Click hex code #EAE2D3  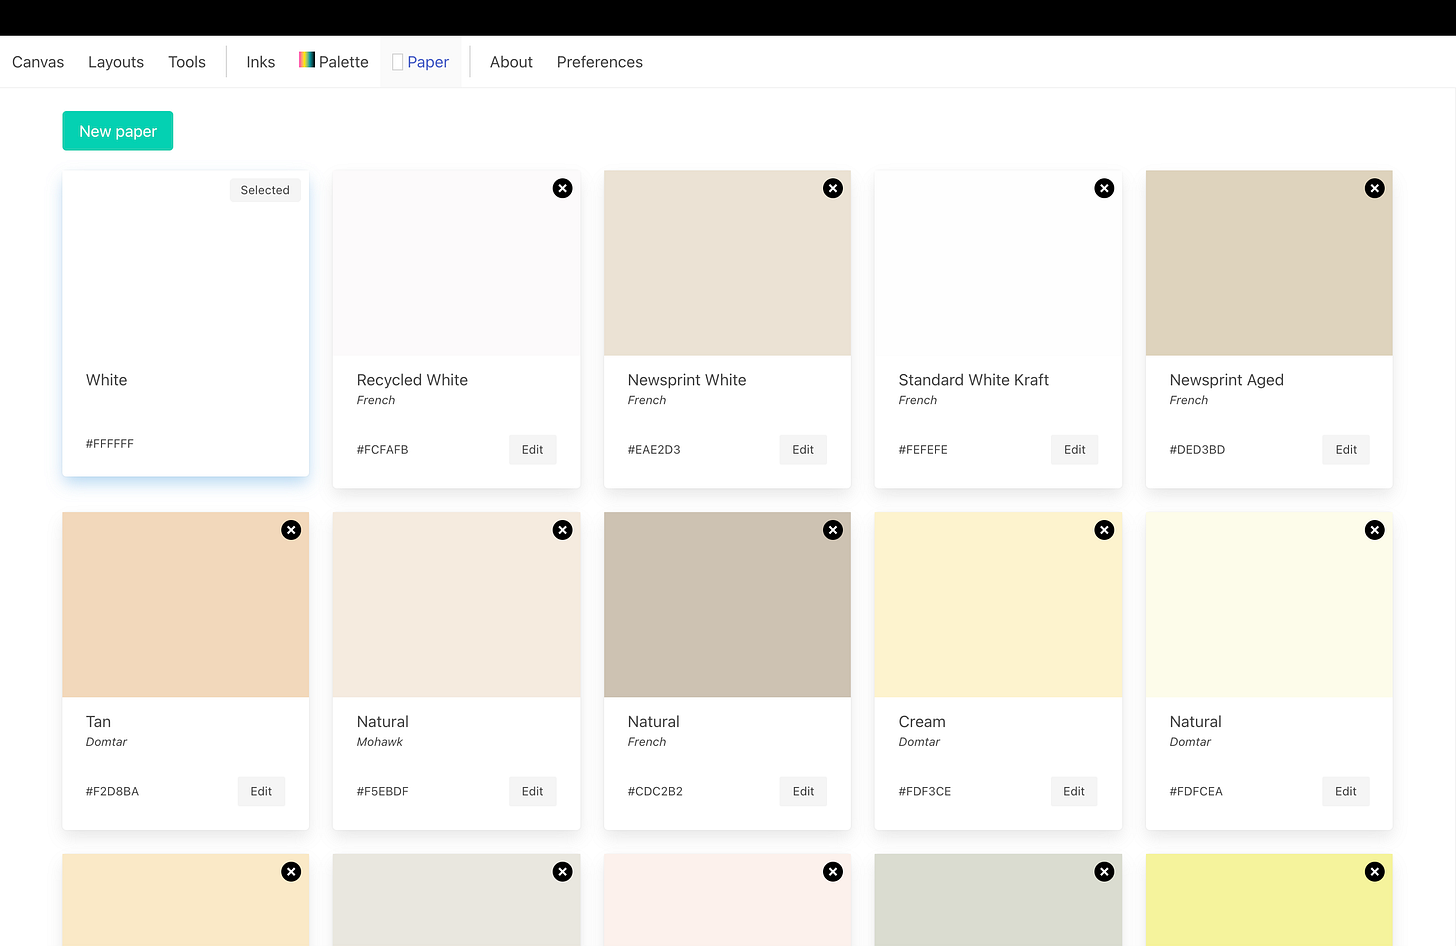coord(654,450)
